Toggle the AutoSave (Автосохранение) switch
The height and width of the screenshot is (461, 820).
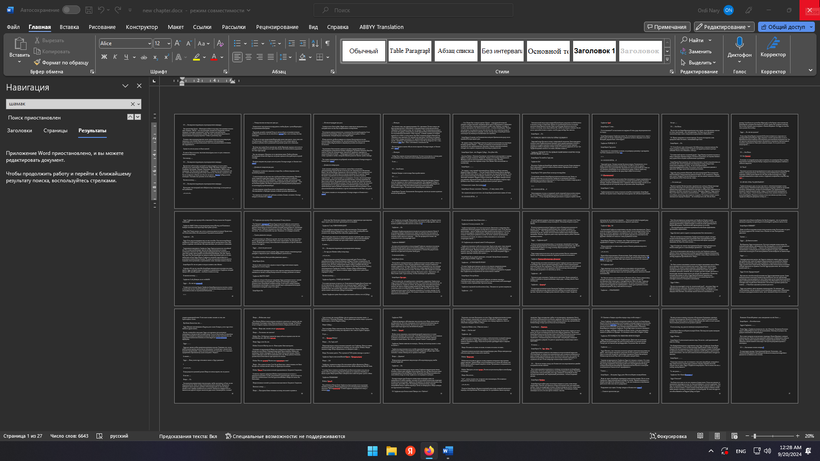tap(71, 10)
